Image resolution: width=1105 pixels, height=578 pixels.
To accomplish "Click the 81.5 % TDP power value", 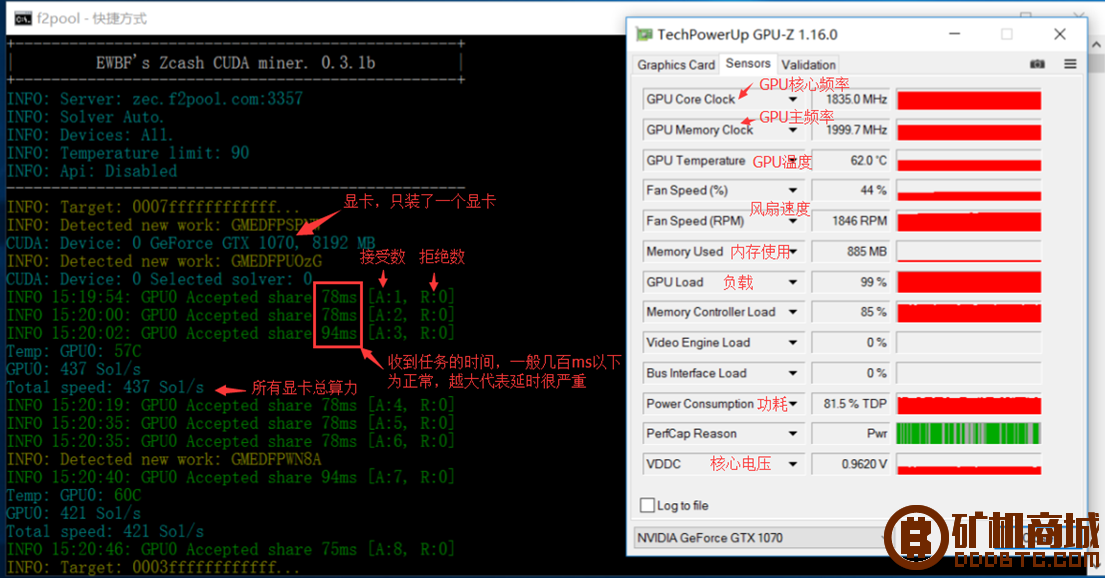I will pos(851,404).
